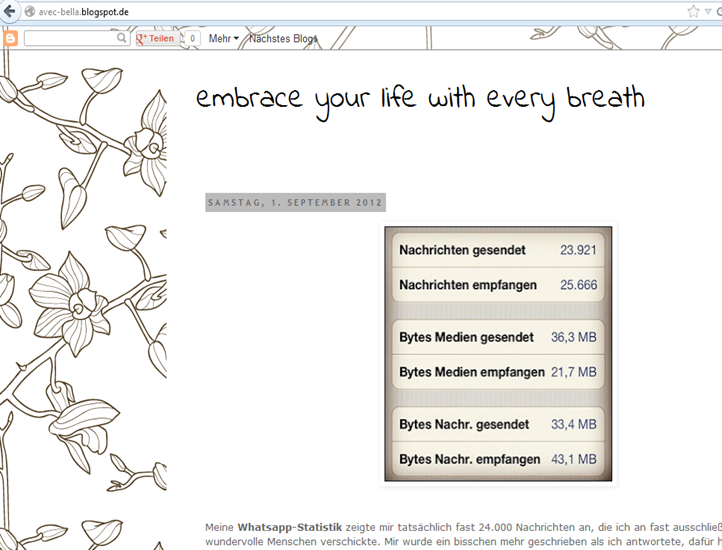Click the Bytes Medien gesendet row
The height and width of the screenshot is (550, 722).
tap(498, 337)
